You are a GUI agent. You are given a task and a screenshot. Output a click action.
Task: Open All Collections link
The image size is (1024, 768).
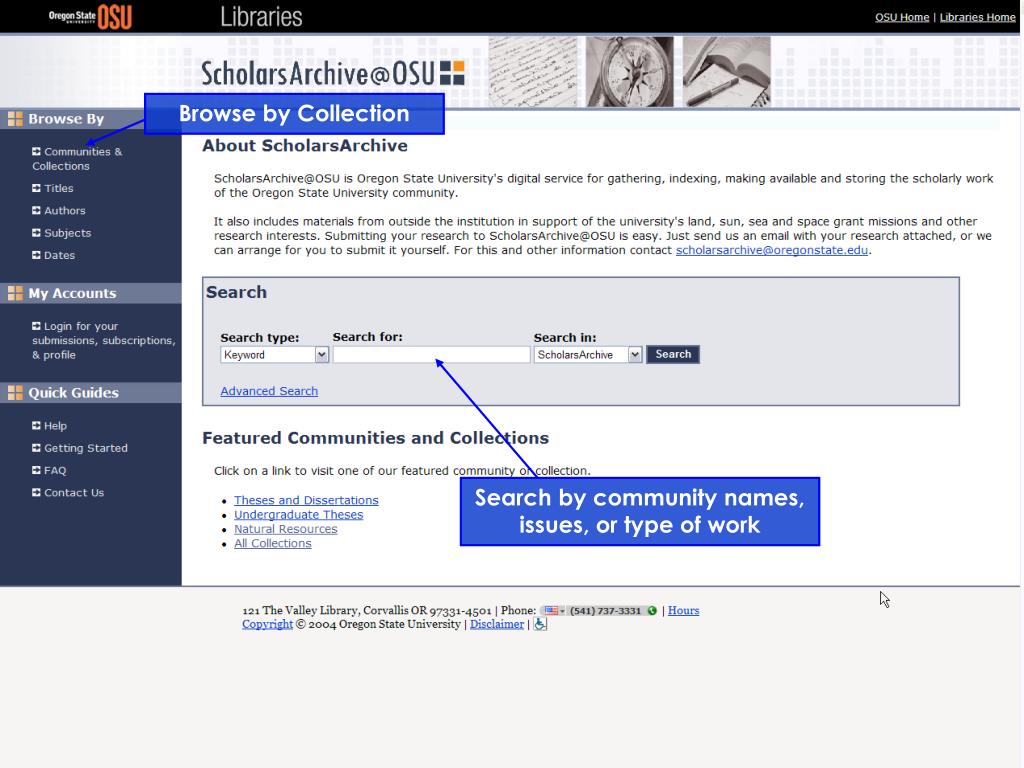(272, 543)
